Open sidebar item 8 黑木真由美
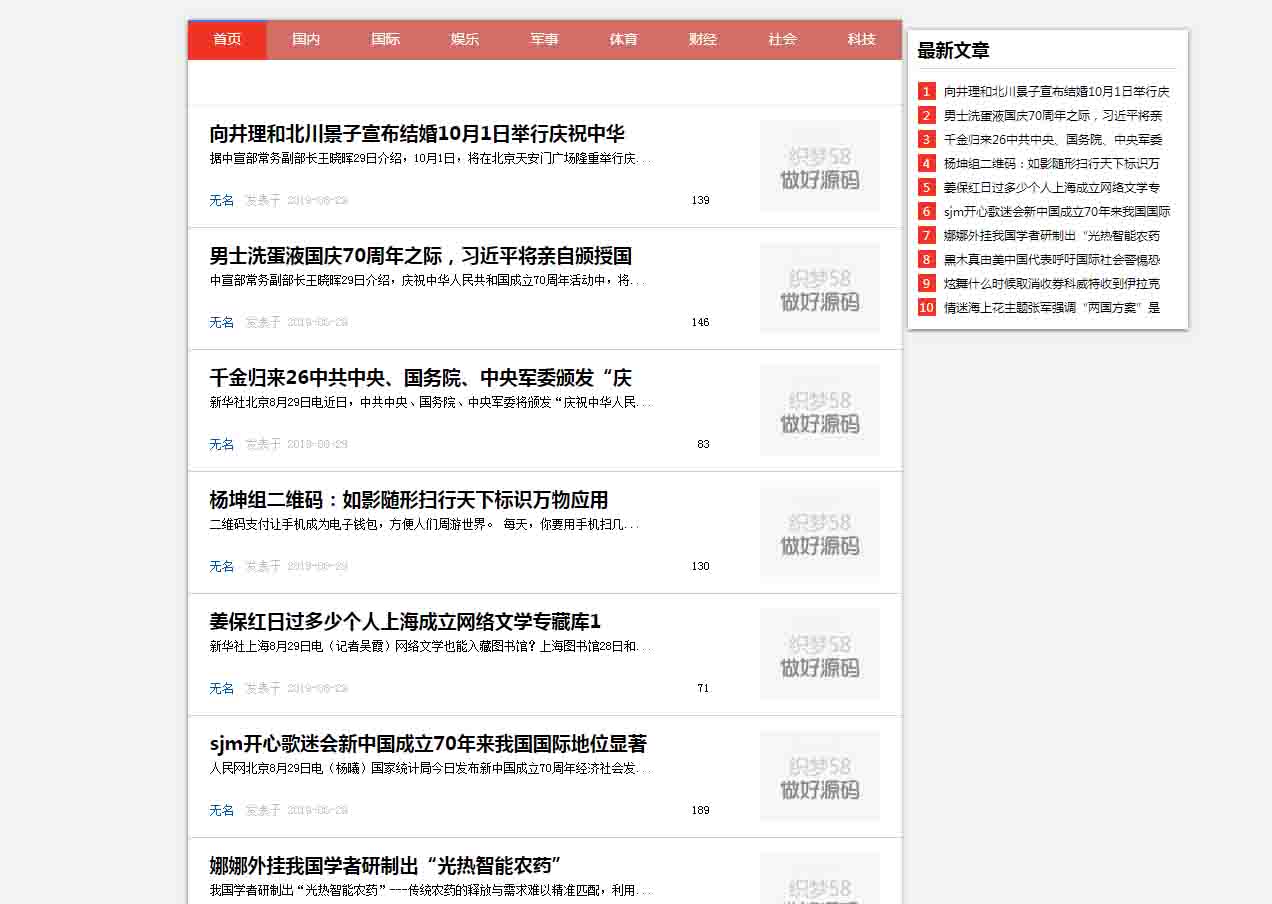Image resolution: width=1272 pixels, height=904 pixels. (1051, 260)
